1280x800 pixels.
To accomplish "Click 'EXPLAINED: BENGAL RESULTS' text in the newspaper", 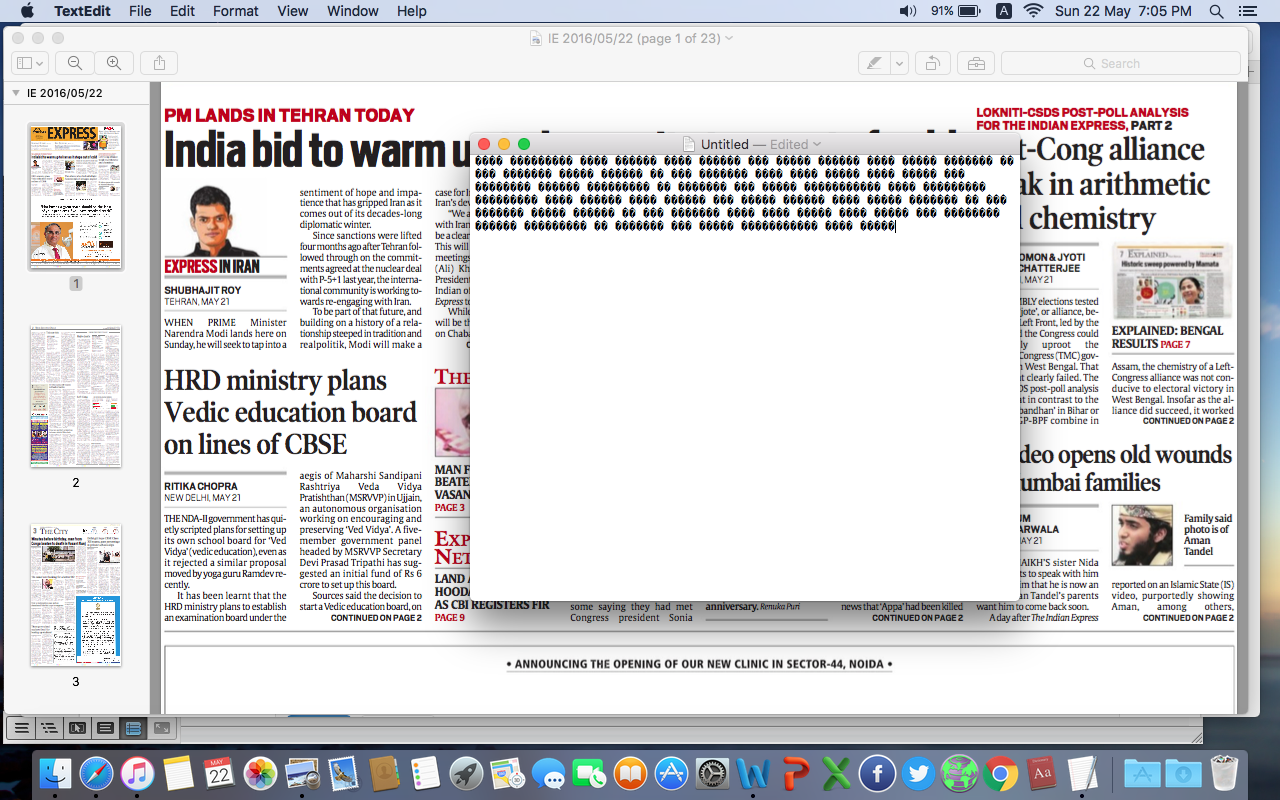I will [1168, 337].
